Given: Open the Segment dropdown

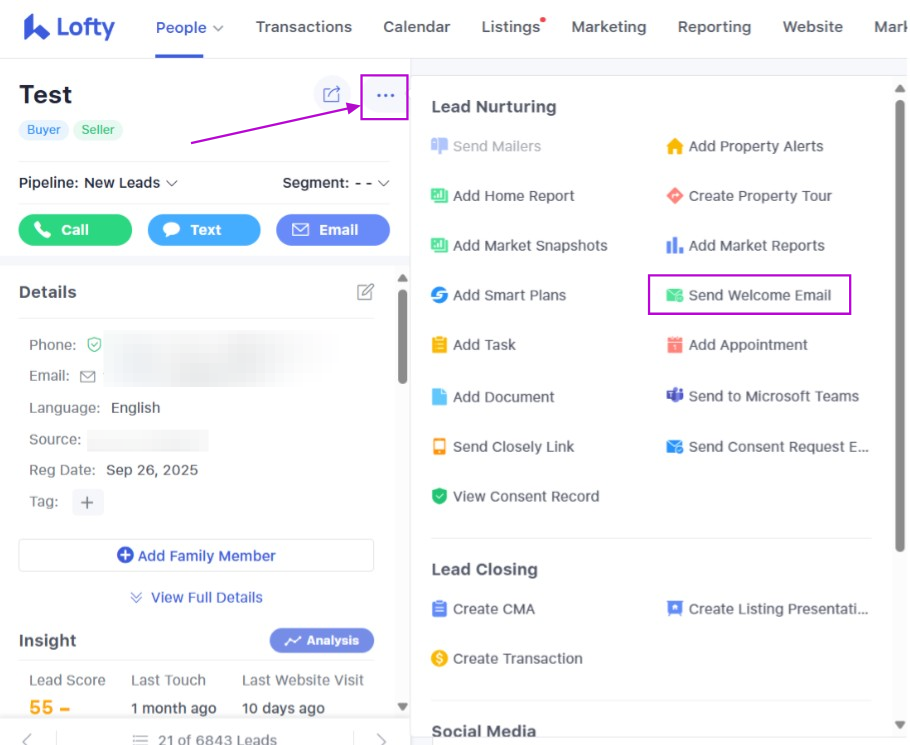Looking at the screenshot, I should (x=336, y=183).
